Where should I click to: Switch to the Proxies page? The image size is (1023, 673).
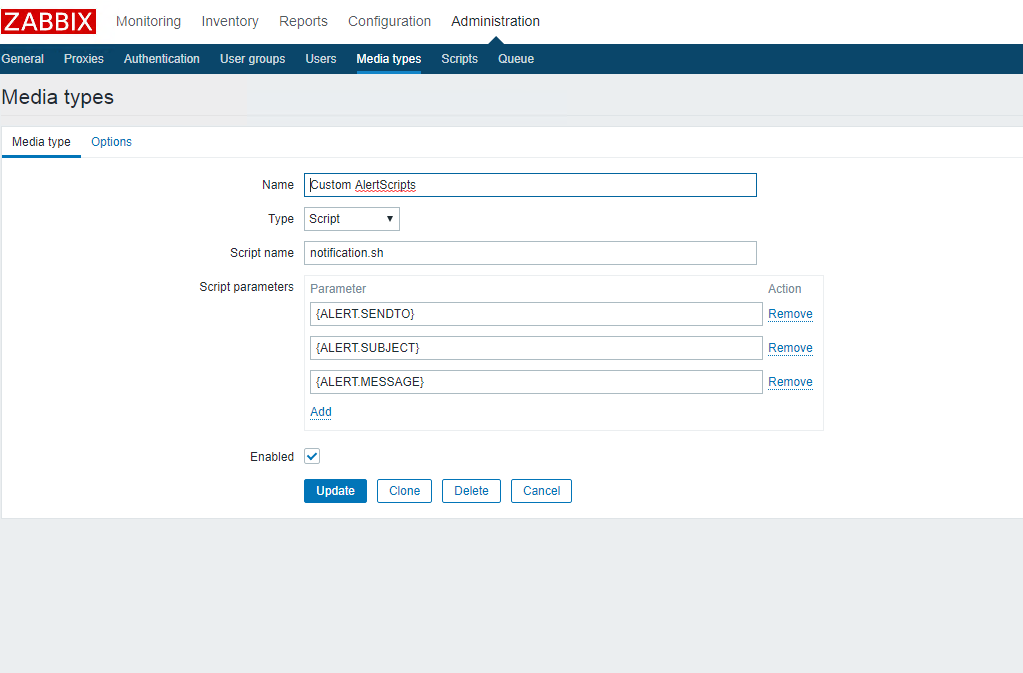coord(83,59)
